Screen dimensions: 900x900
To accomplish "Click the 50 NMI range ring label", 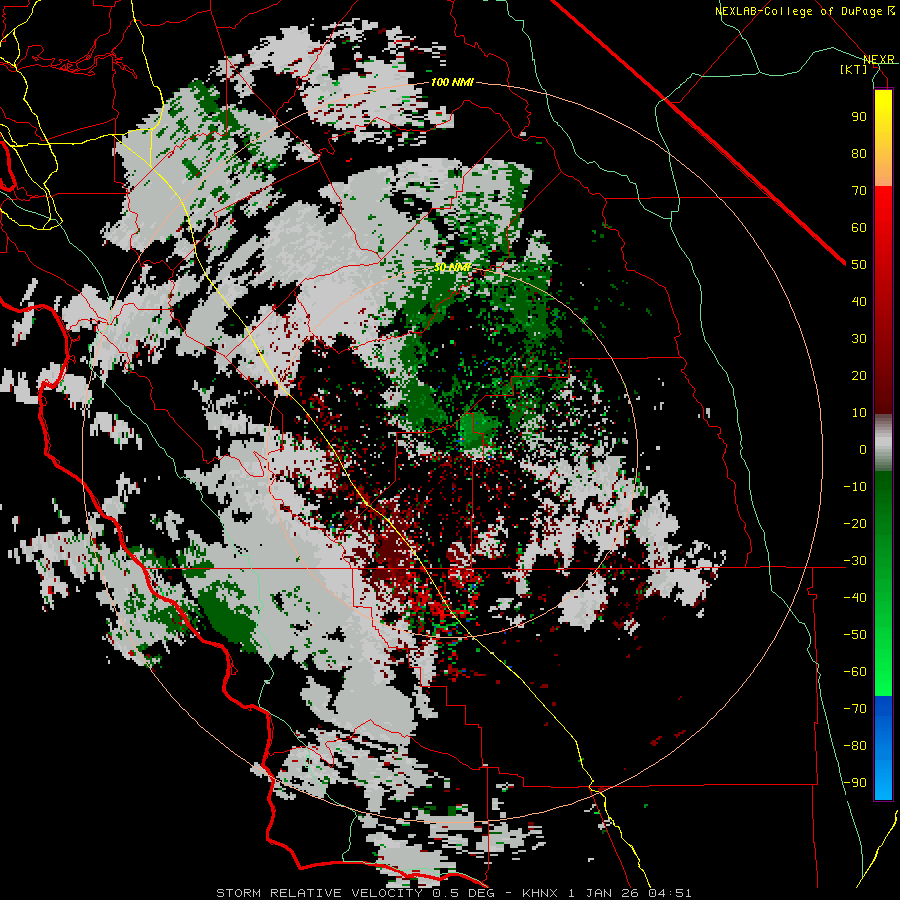I will tap(452, 267).
